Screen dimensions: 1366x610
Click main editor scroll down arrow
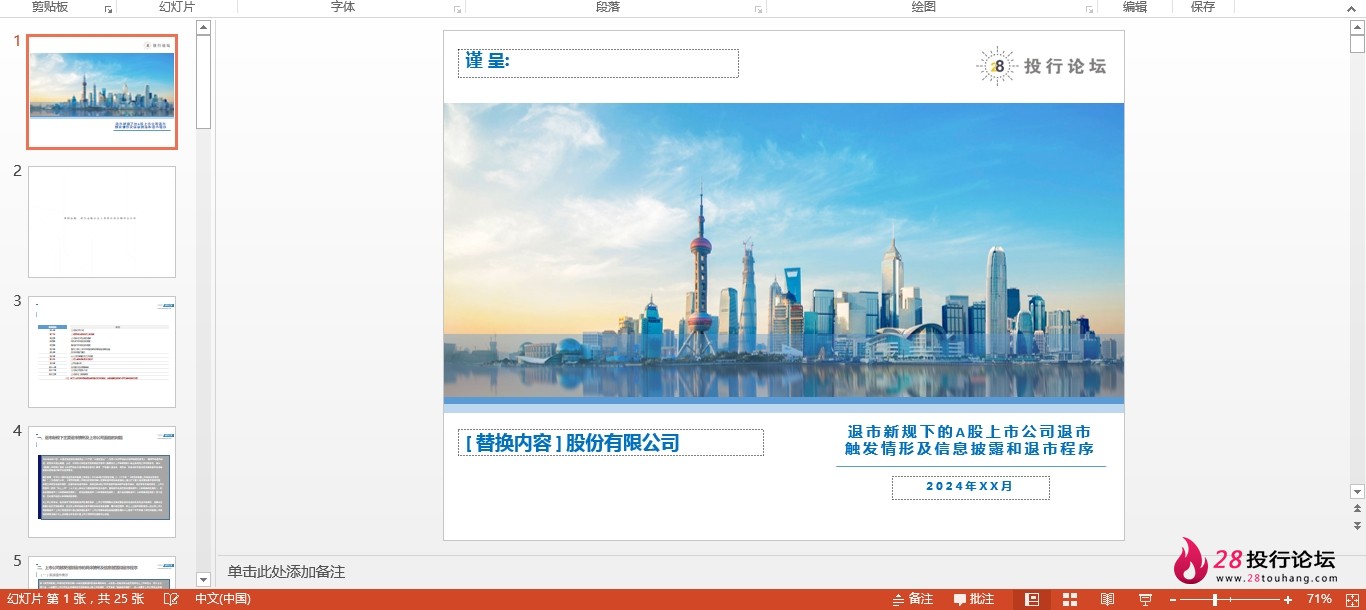click(1357, 491)
